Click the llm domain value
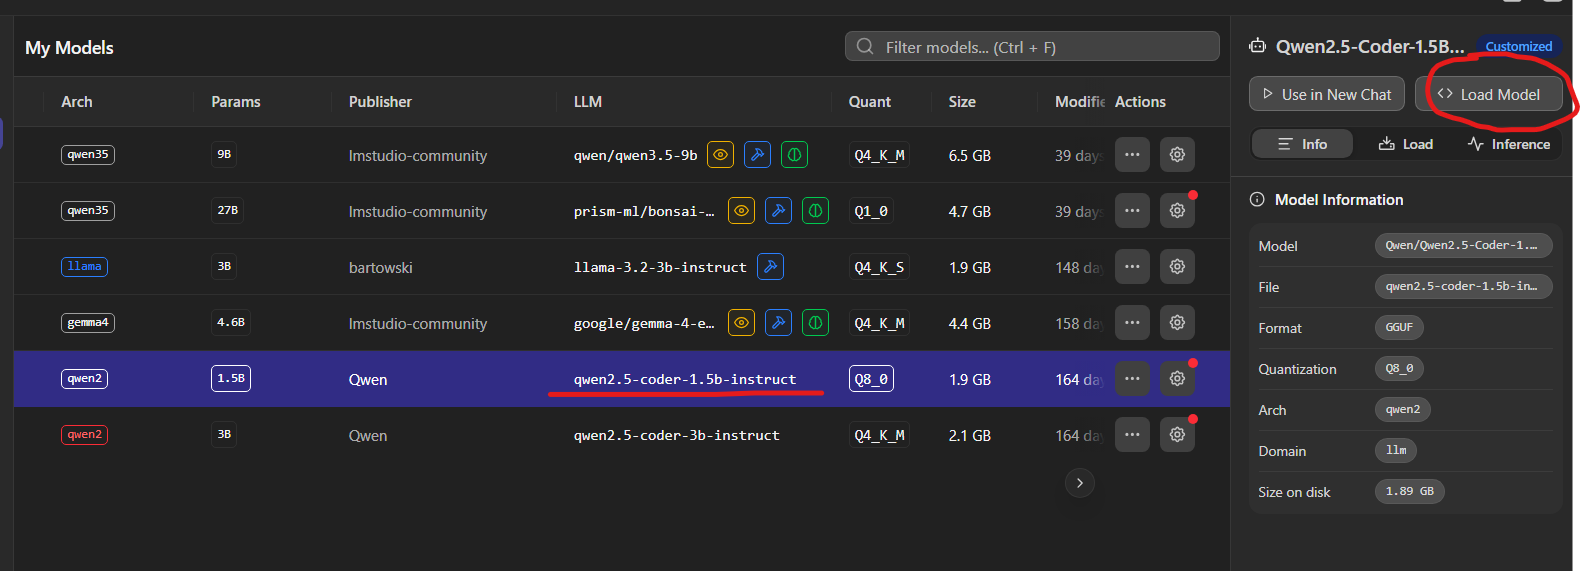 1396,451
